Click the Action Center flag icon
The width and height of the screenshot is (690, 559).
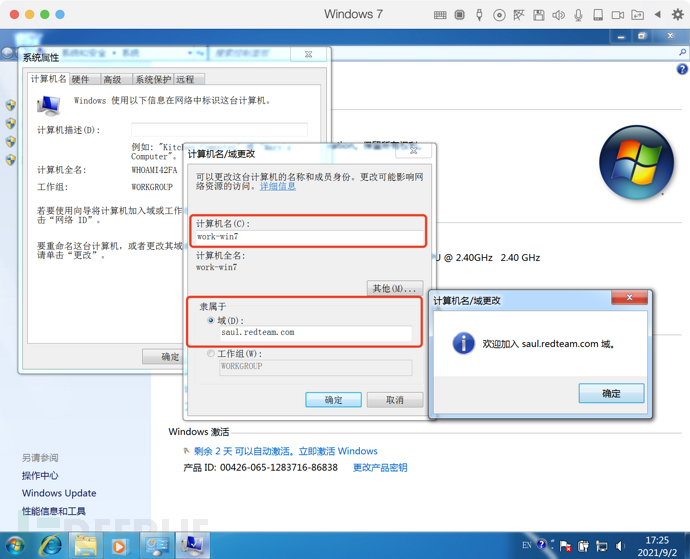[x=565, y=546]
